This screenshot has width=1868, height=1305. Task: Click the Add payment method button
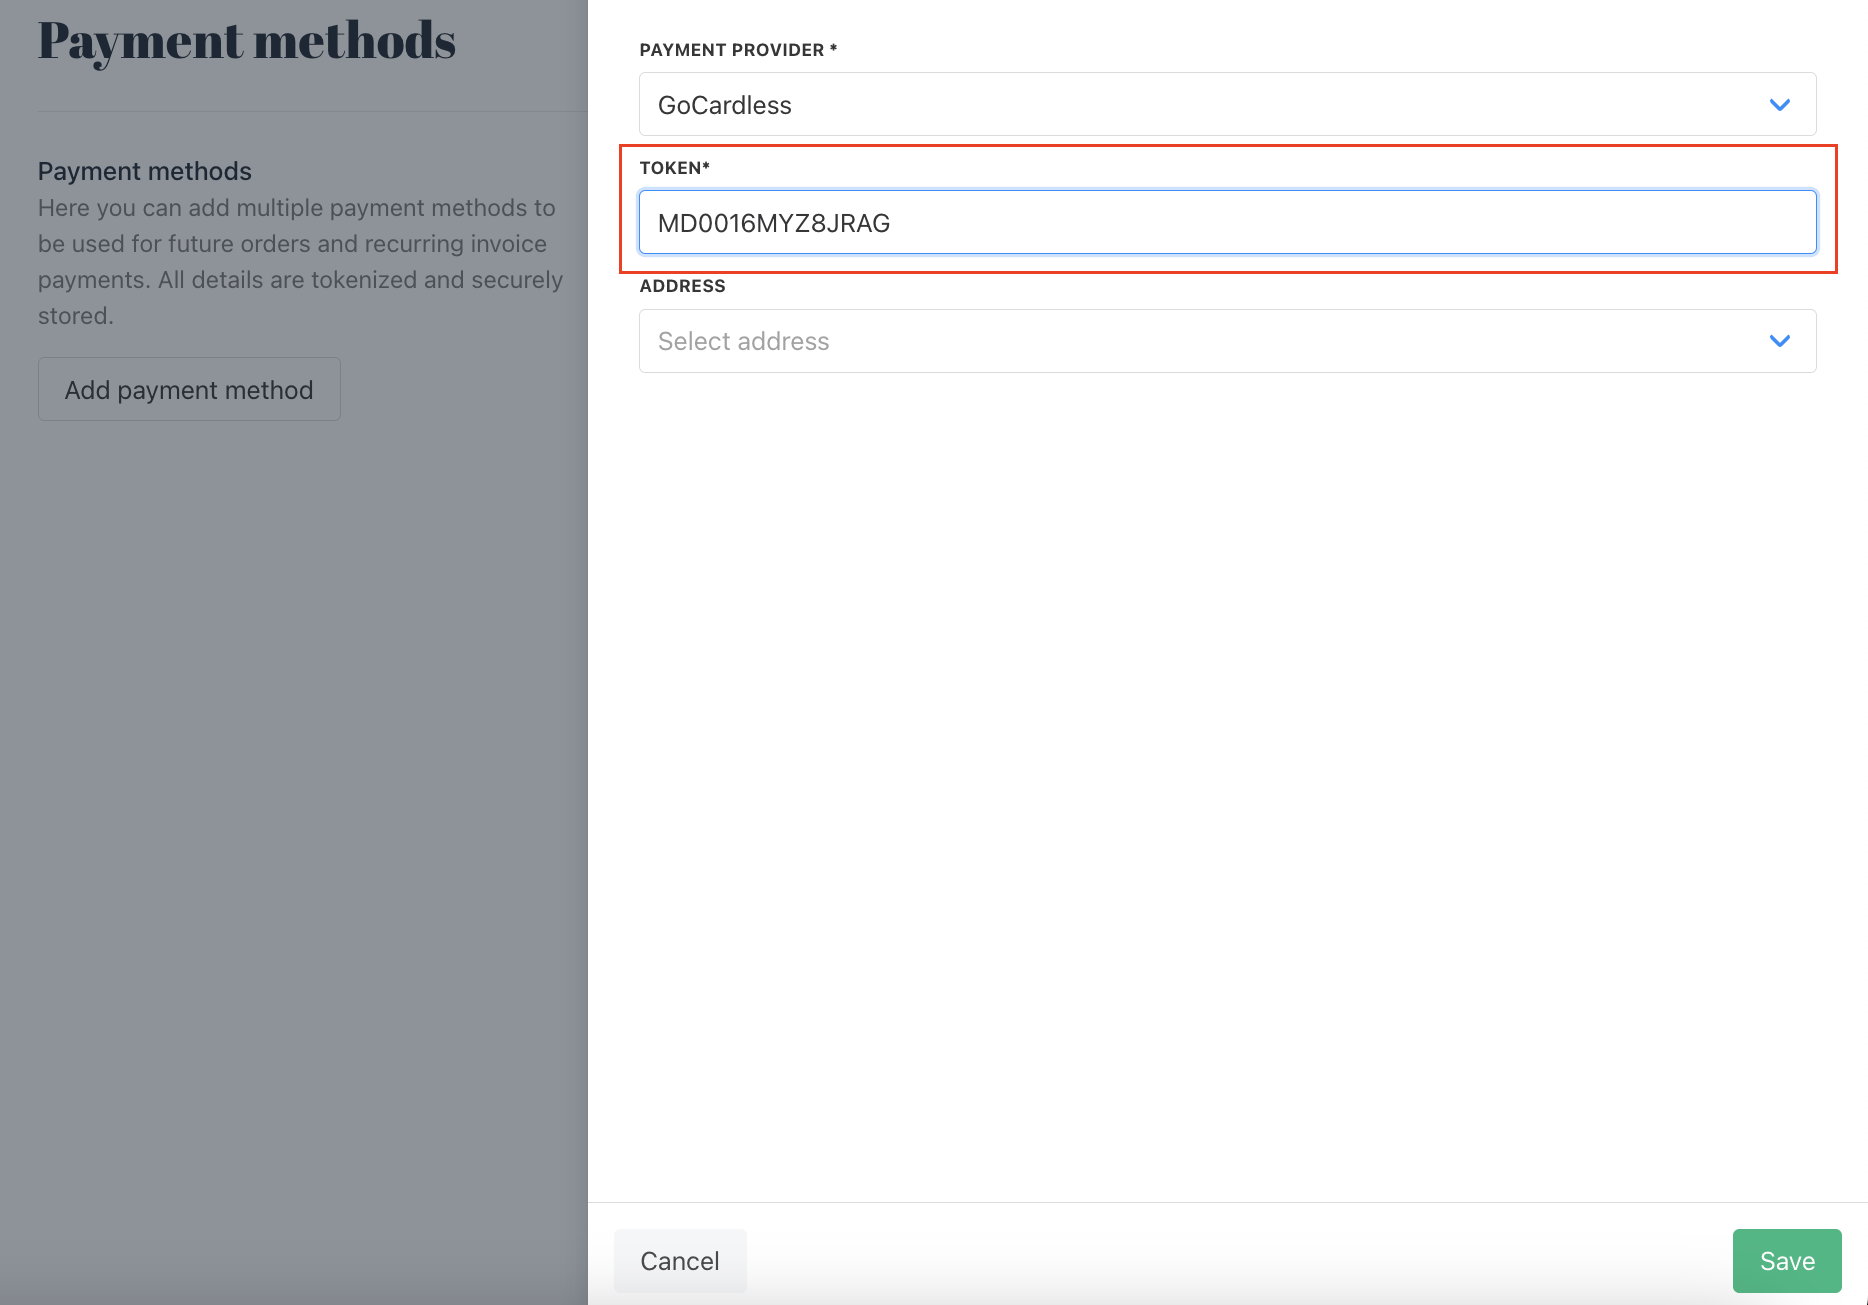[x=189, y=389]
